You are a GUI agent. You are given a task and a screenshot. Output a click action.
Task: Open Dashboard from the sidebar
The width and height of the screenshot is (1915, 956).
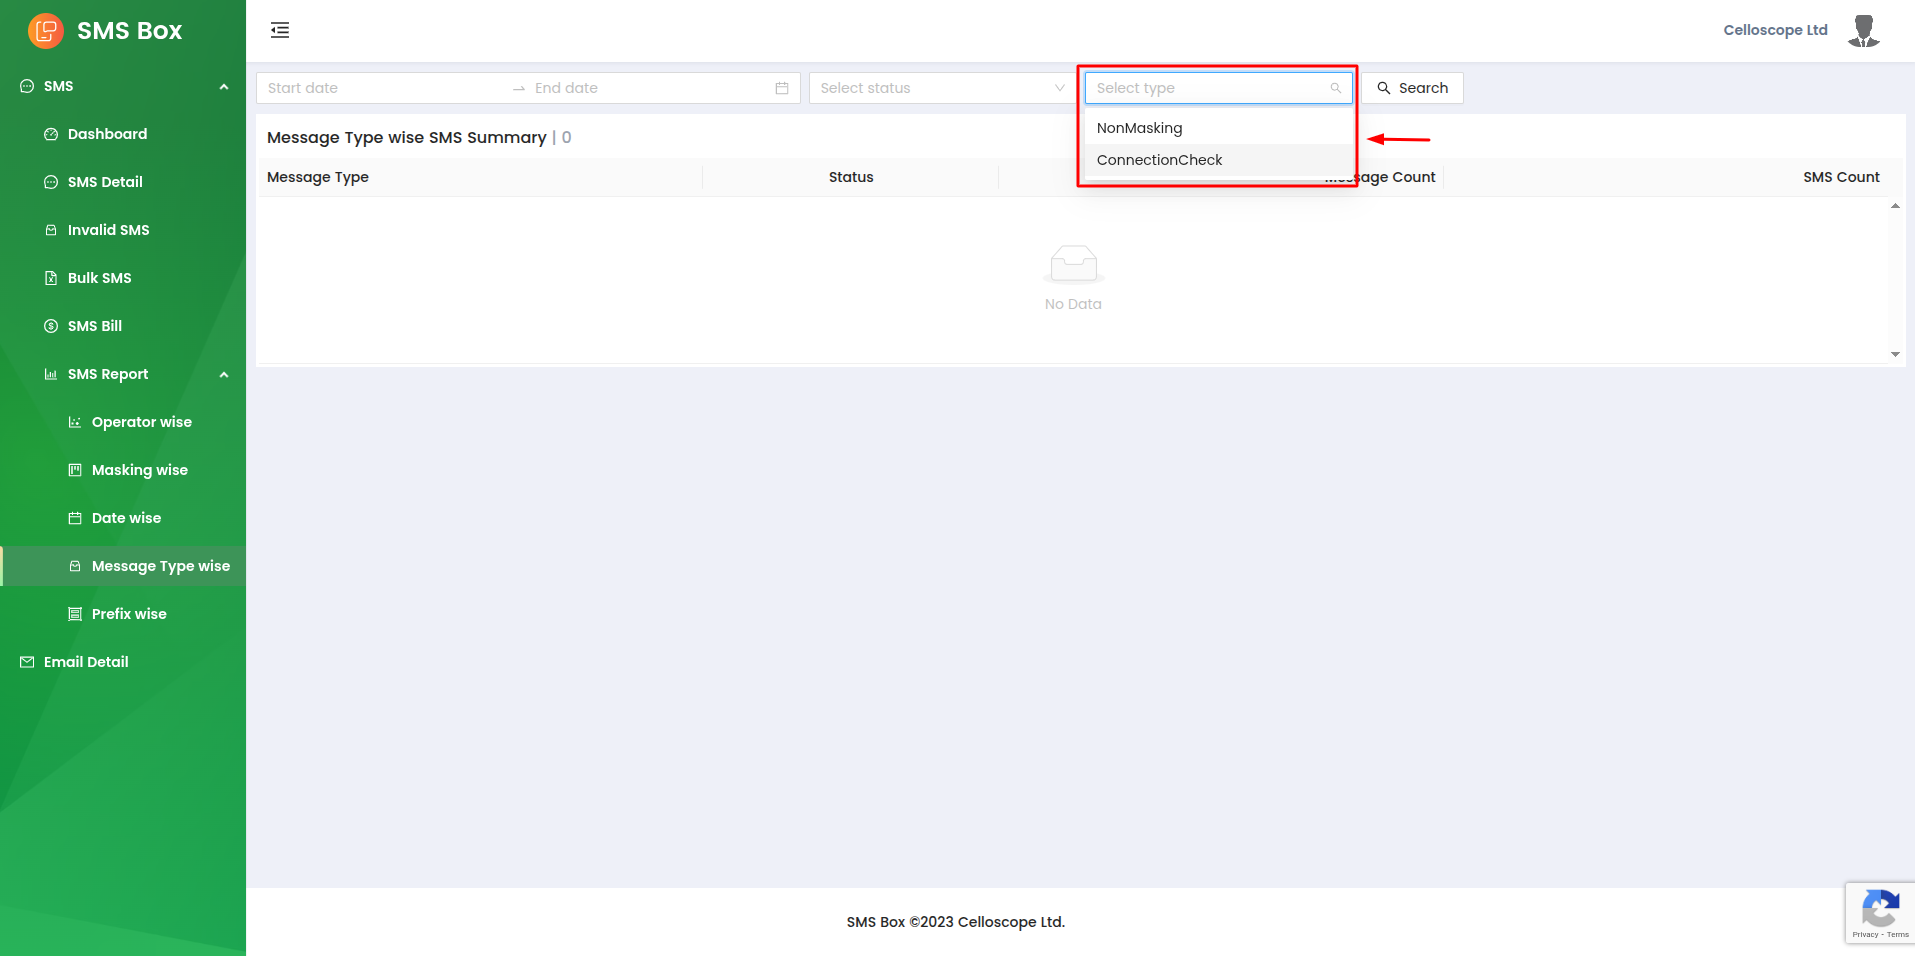107,134
